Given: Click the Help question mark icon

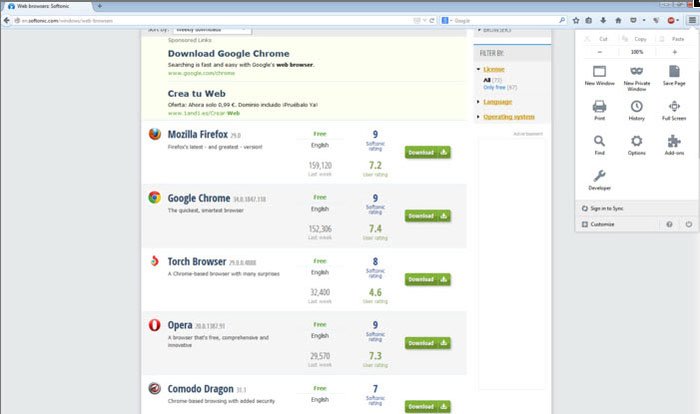Looking at the screenshot, I should pos(669,224).
